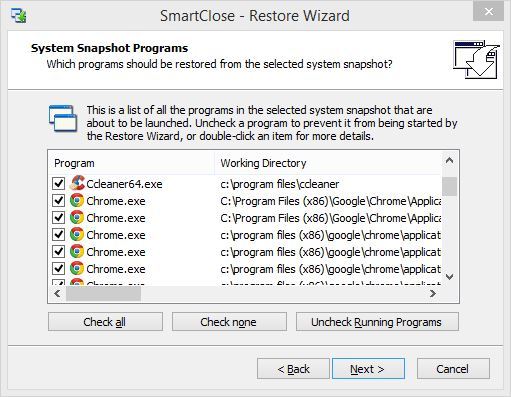Click the Chrome icon in the third Chrome.exe row

[x=77, y=234]
